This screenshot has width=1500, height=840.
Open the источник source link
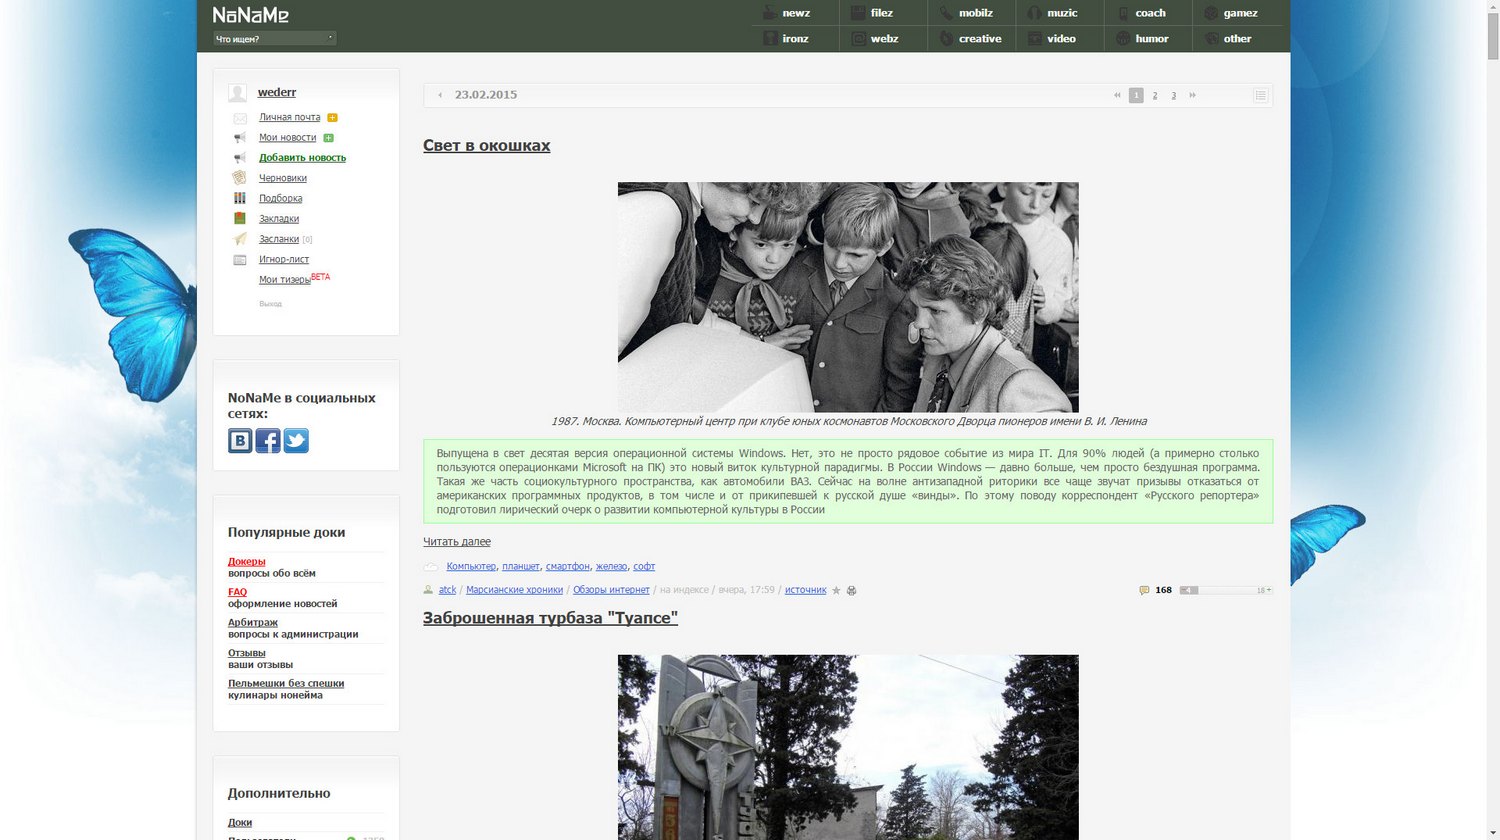[806, 590]
